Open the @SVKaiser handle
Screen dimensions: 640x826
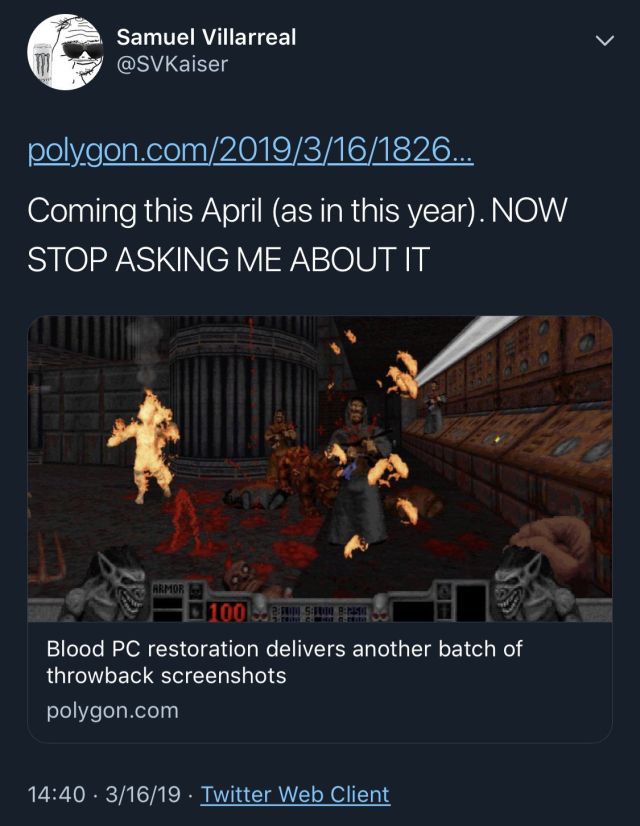pyautogui.click(x=172, y=65)
